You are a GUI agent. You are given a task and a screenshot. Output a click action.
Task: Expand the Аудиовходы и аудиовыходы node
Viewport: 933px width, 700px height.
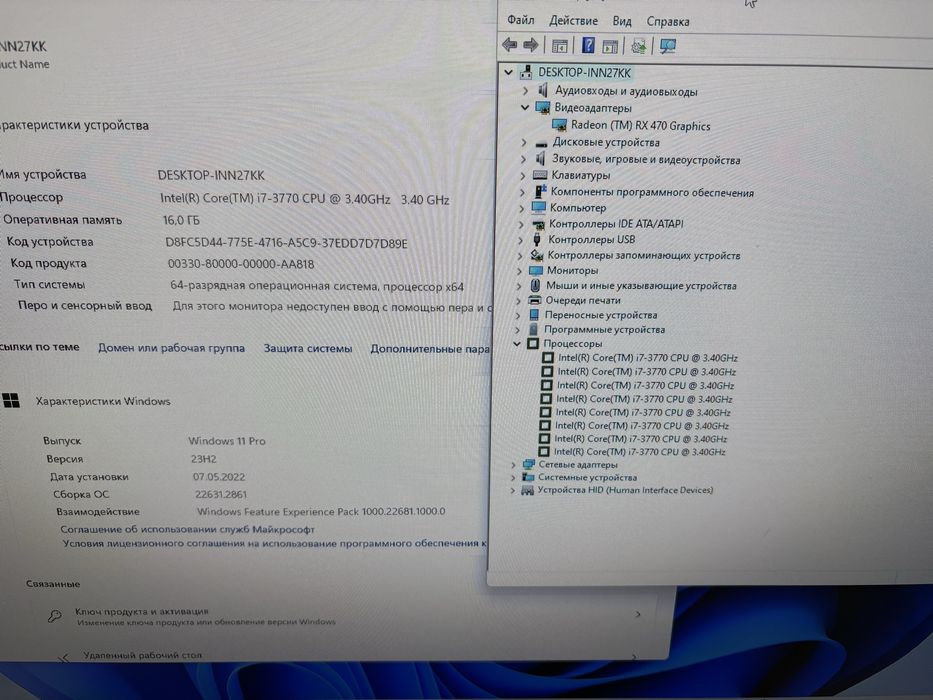pos(525,91)
